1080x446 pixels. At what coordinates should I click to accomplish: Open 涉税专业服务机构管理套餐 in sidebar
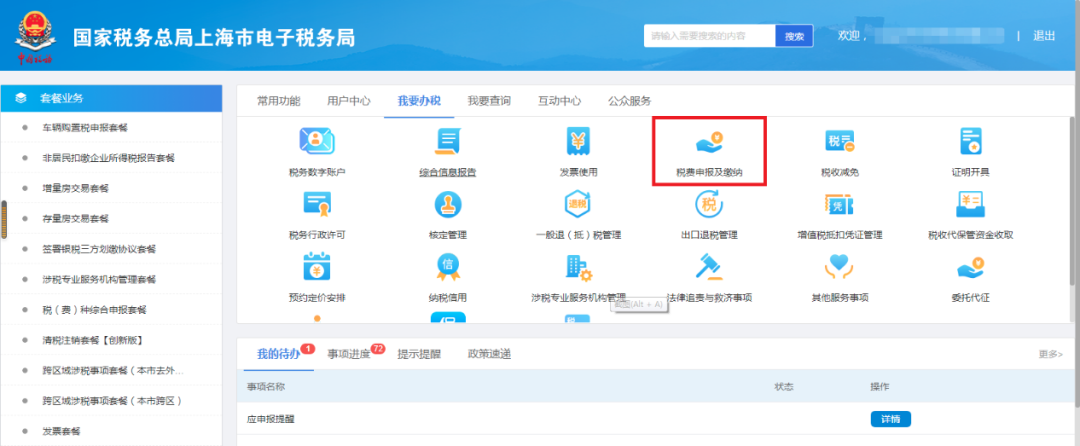tap(99, 279)
